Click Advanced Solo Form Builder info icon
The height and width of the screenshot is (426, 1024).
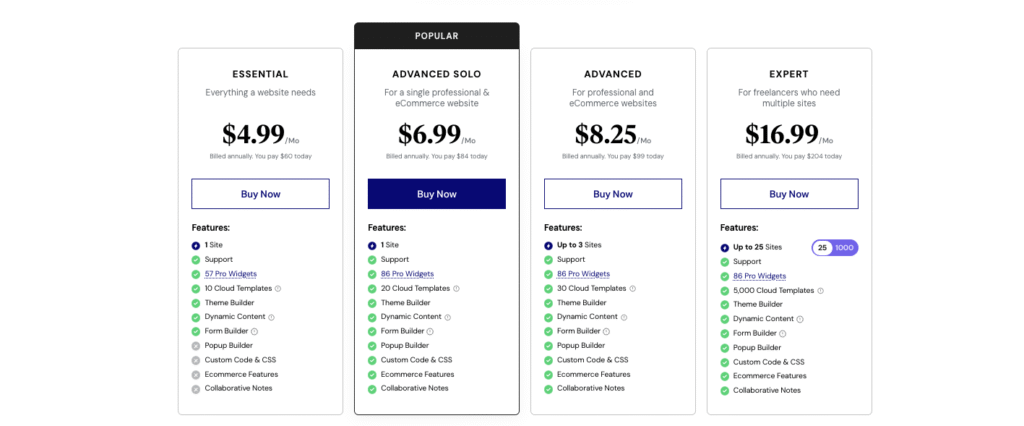pos(430,331)
